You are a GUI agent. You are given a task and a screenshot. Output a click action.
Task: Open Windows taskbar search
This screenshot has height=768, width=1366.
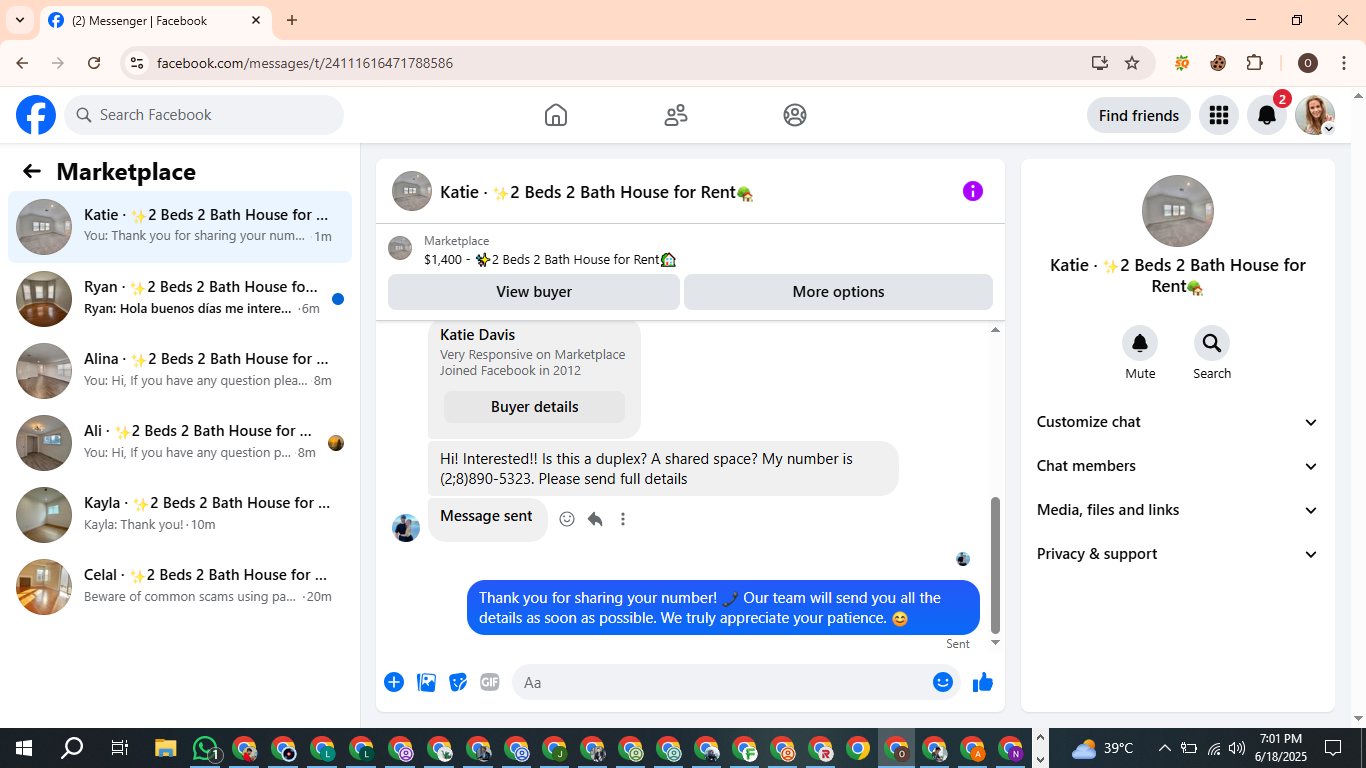click(x=72, y=748)
